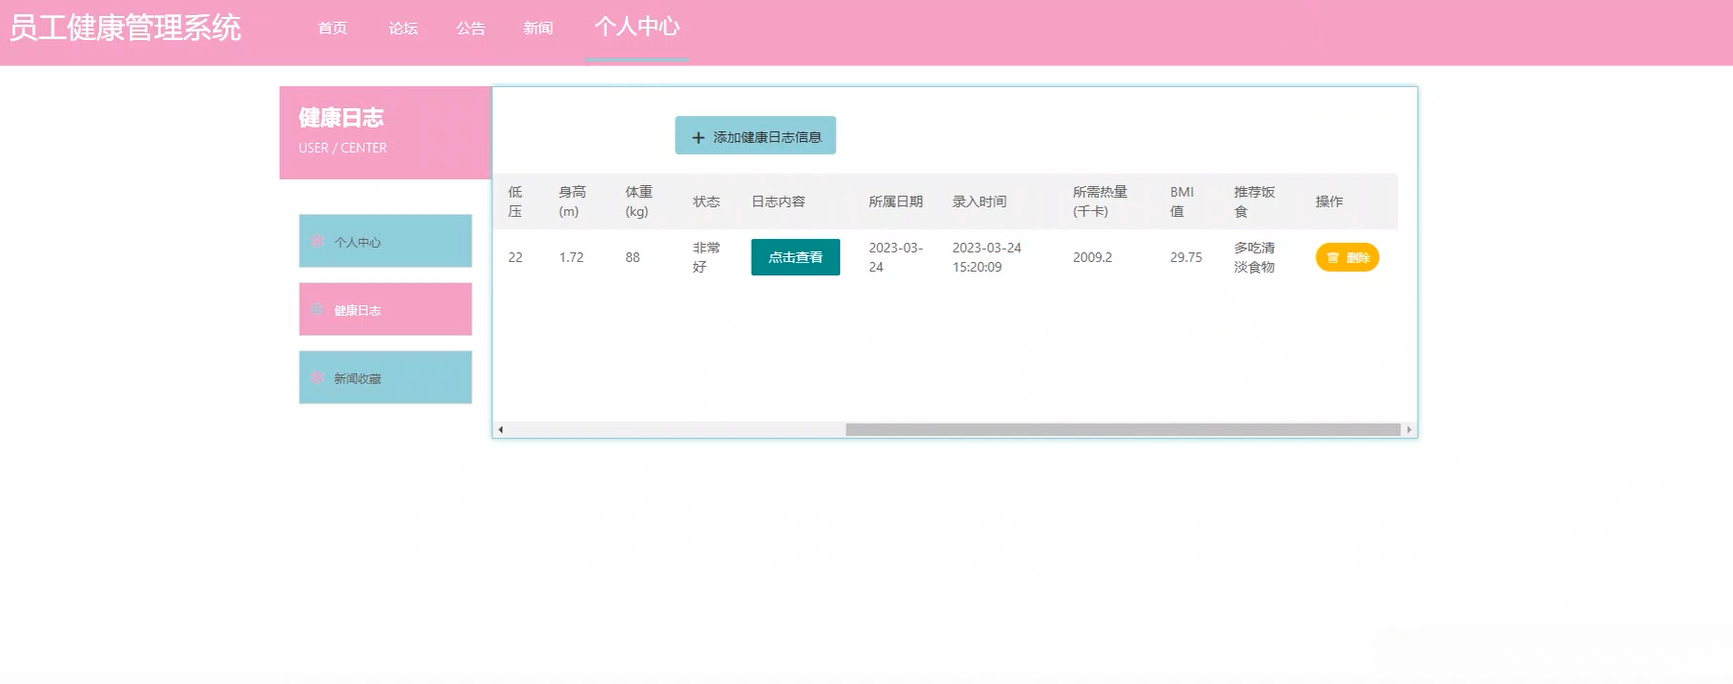Click the recommendation cell 多吃清淡食物
Screen dimensions: 1733x684
[1254, 257]
